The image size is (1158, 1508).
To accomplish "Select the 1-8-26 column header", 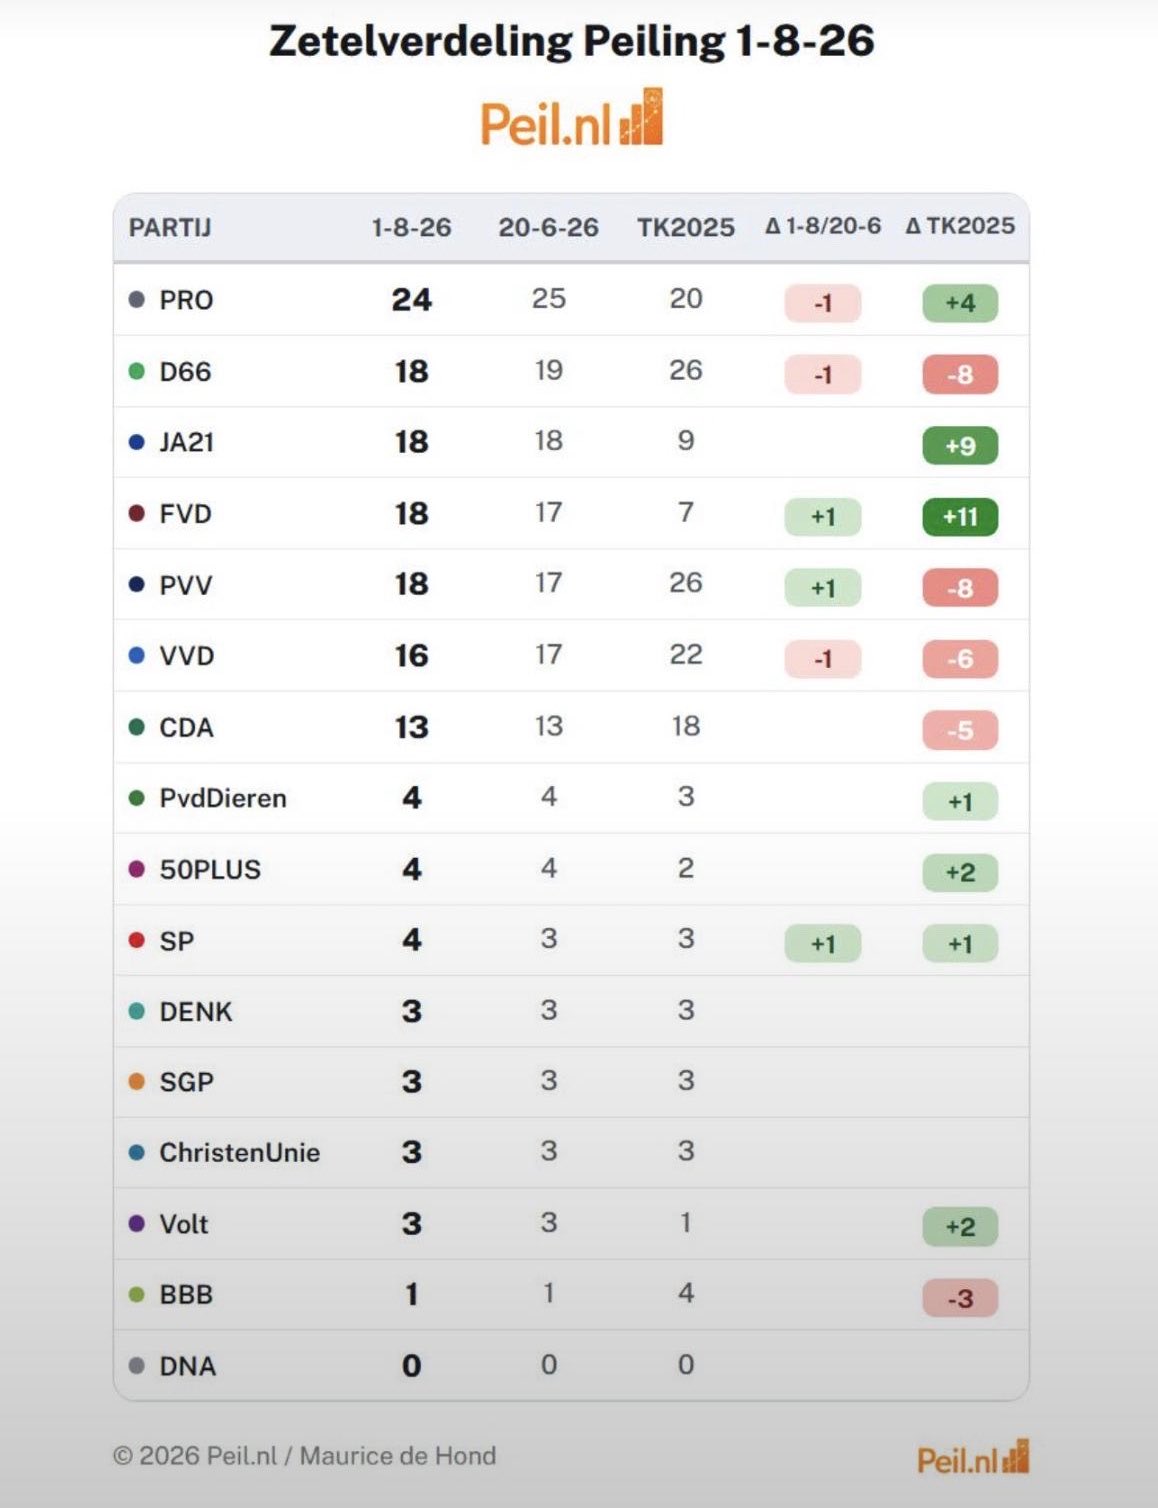I will 411,227.
